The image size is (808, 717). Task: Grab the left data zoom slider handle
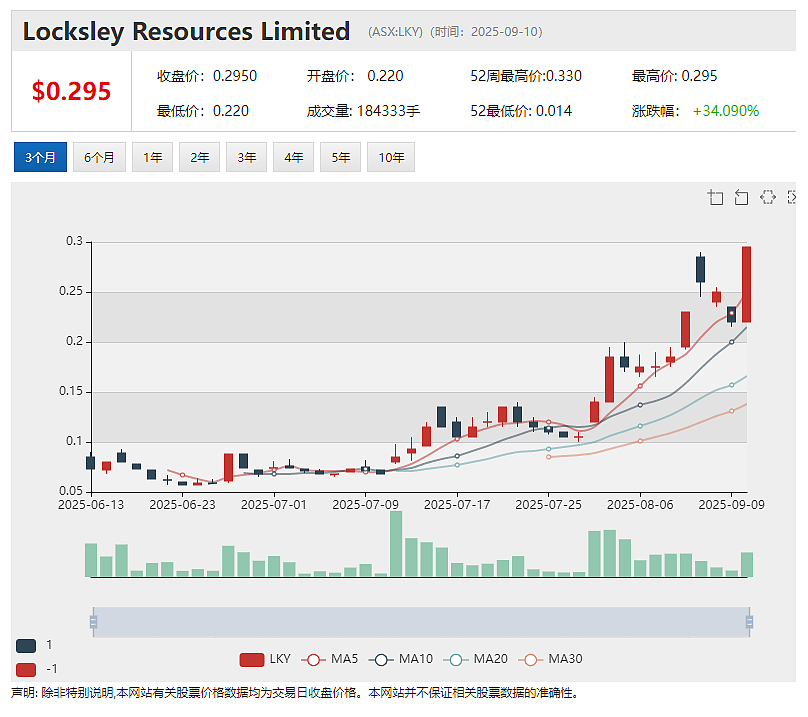tap(93, 622)
